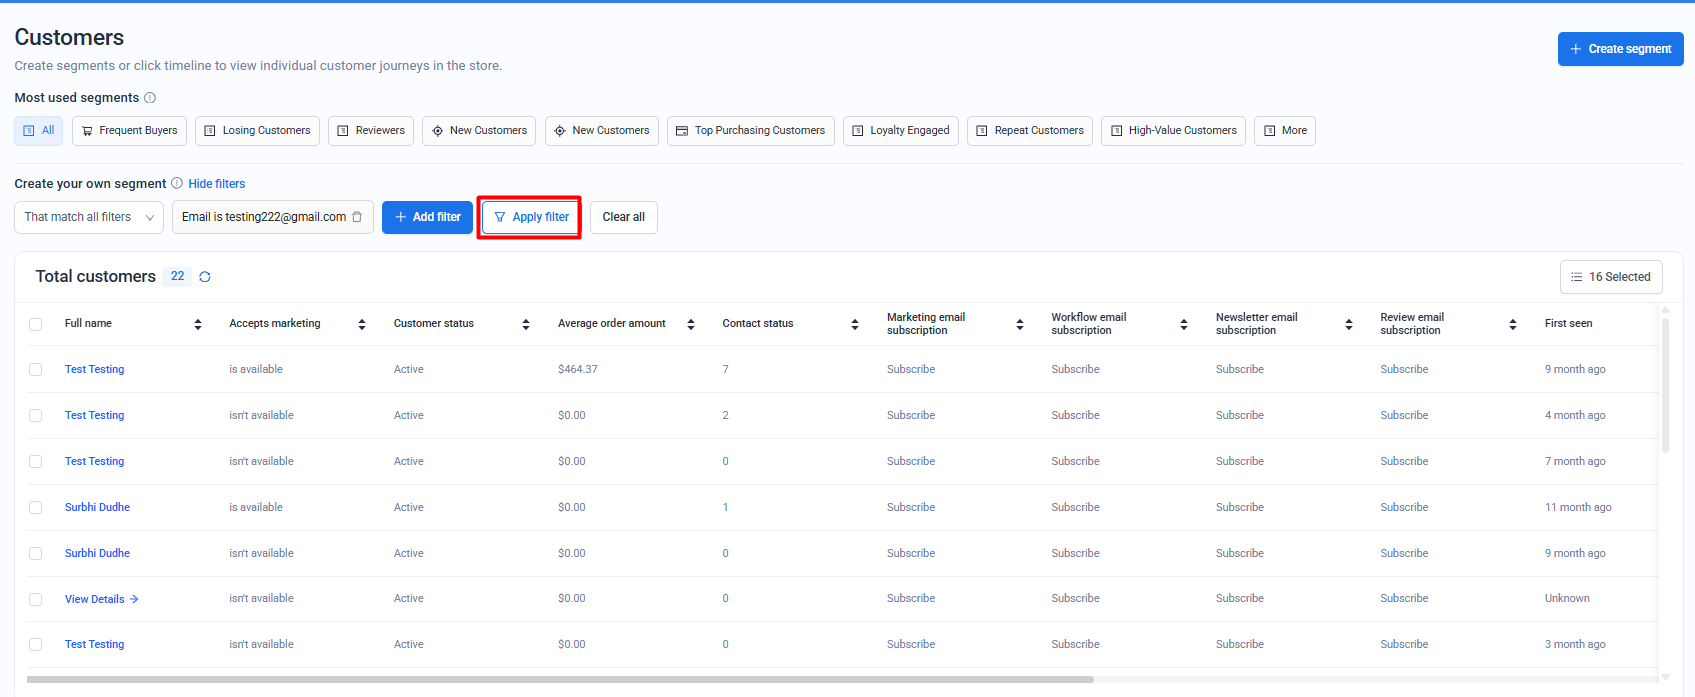Select the checkbox for first Surbhi Dudhe row
Screen dimensions: 1695x697
pos(36,508)
